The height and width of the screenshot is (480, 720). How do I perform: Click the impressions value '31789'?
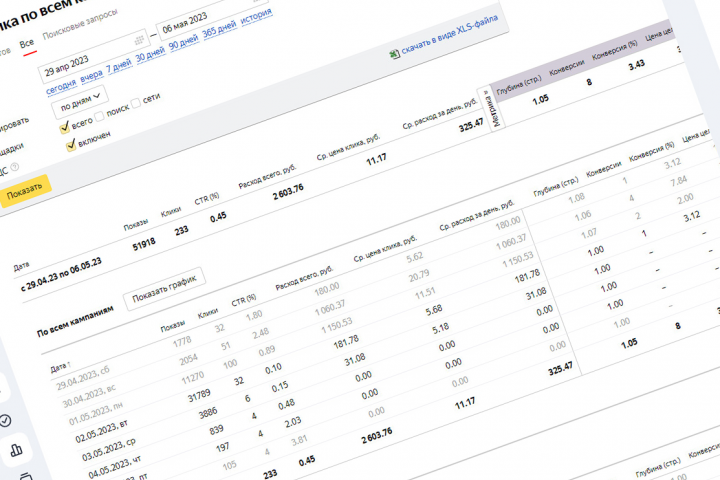pos(199,396)
